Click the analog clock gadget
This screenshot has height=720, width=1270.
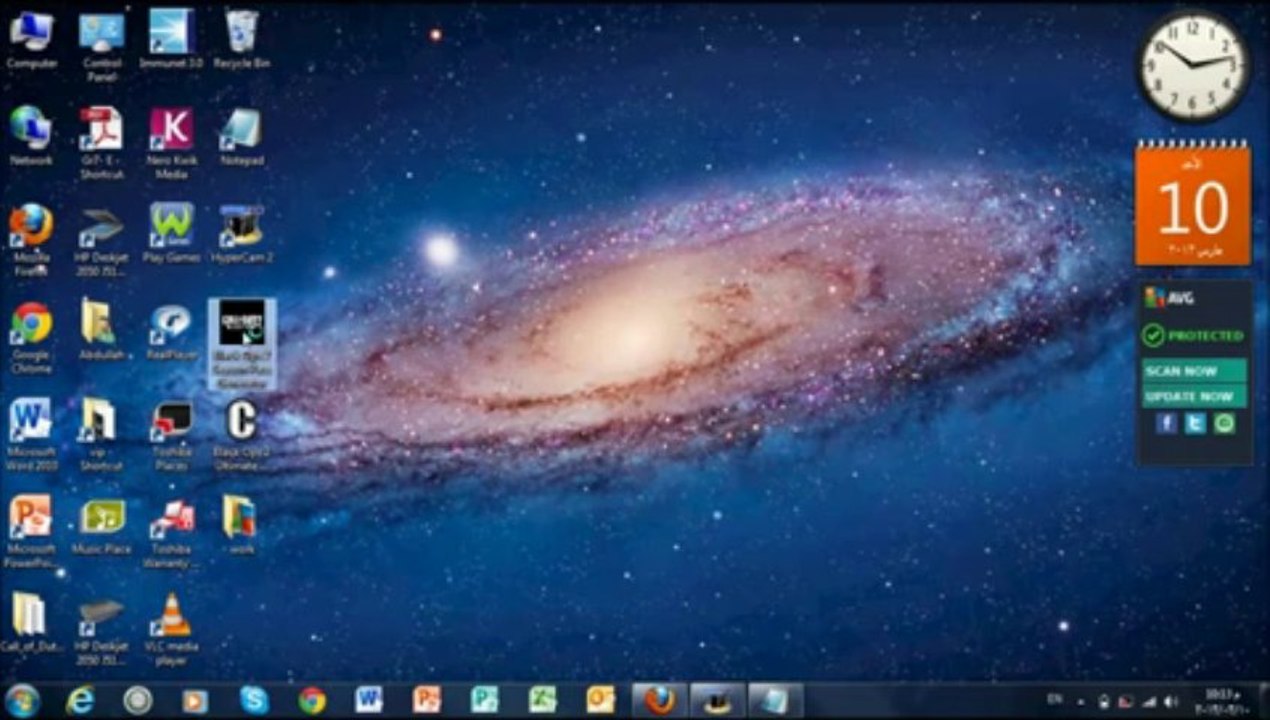[1193, 65]
